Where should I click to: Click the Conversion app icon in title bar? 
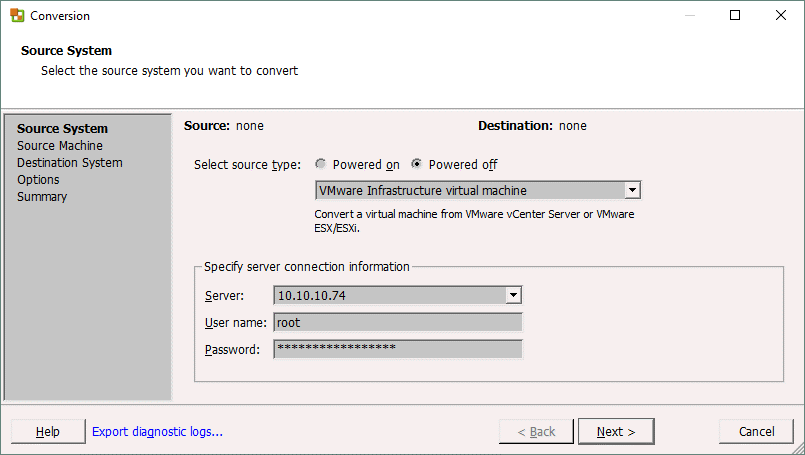(x=17, y=16)
